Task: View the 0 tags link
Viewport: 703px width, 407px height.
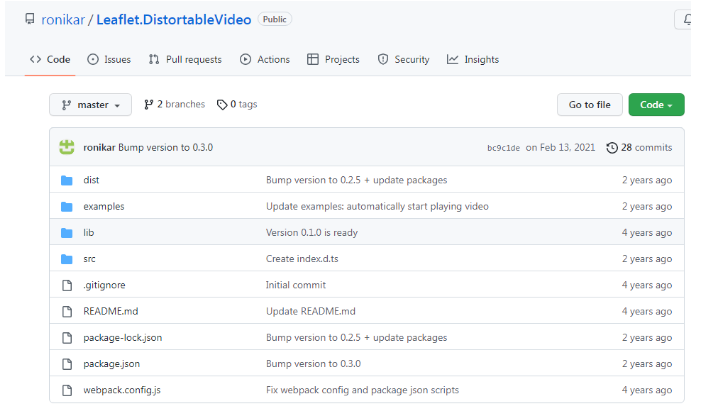Action: coord(237,104)
